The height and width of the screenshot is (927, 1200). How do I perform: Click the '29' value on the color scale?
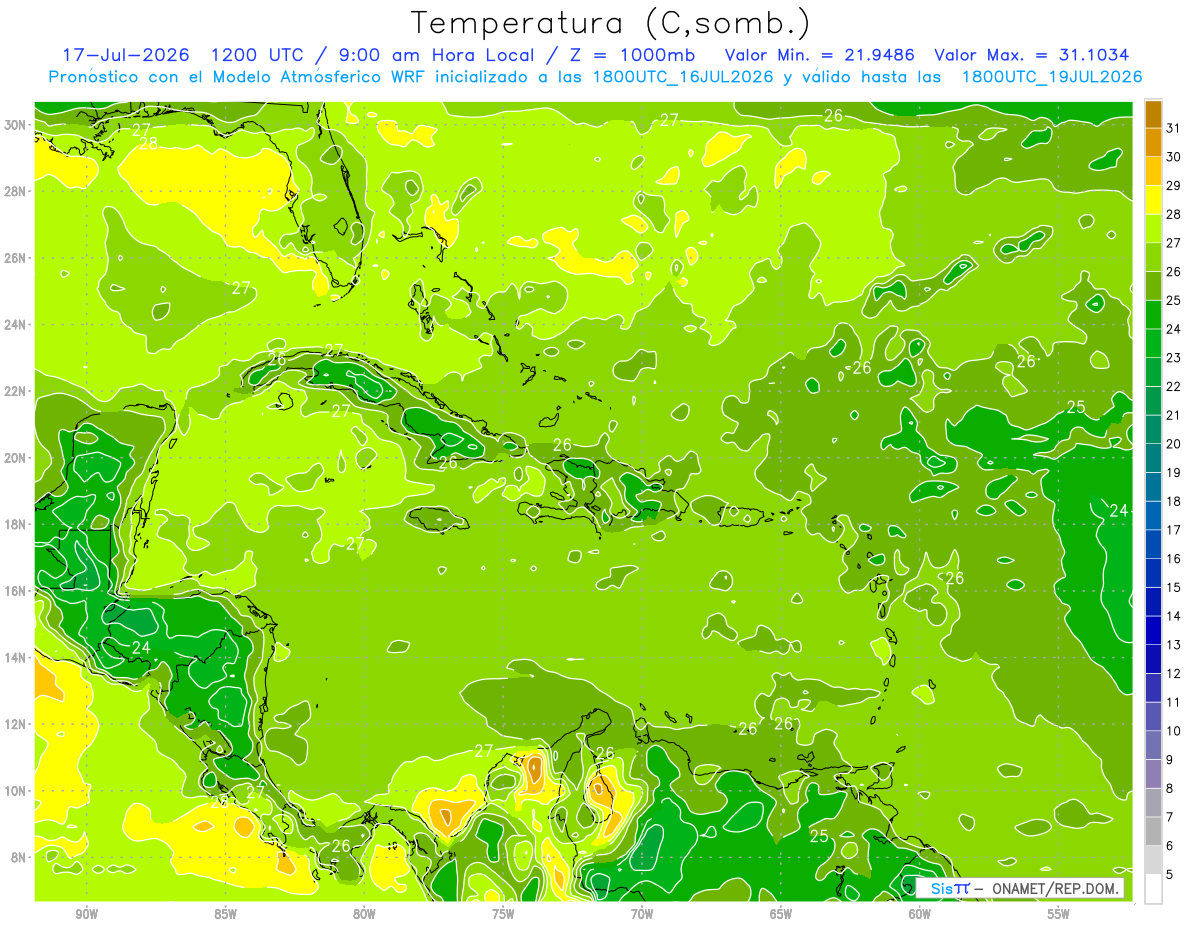[x=1174, y=185]
